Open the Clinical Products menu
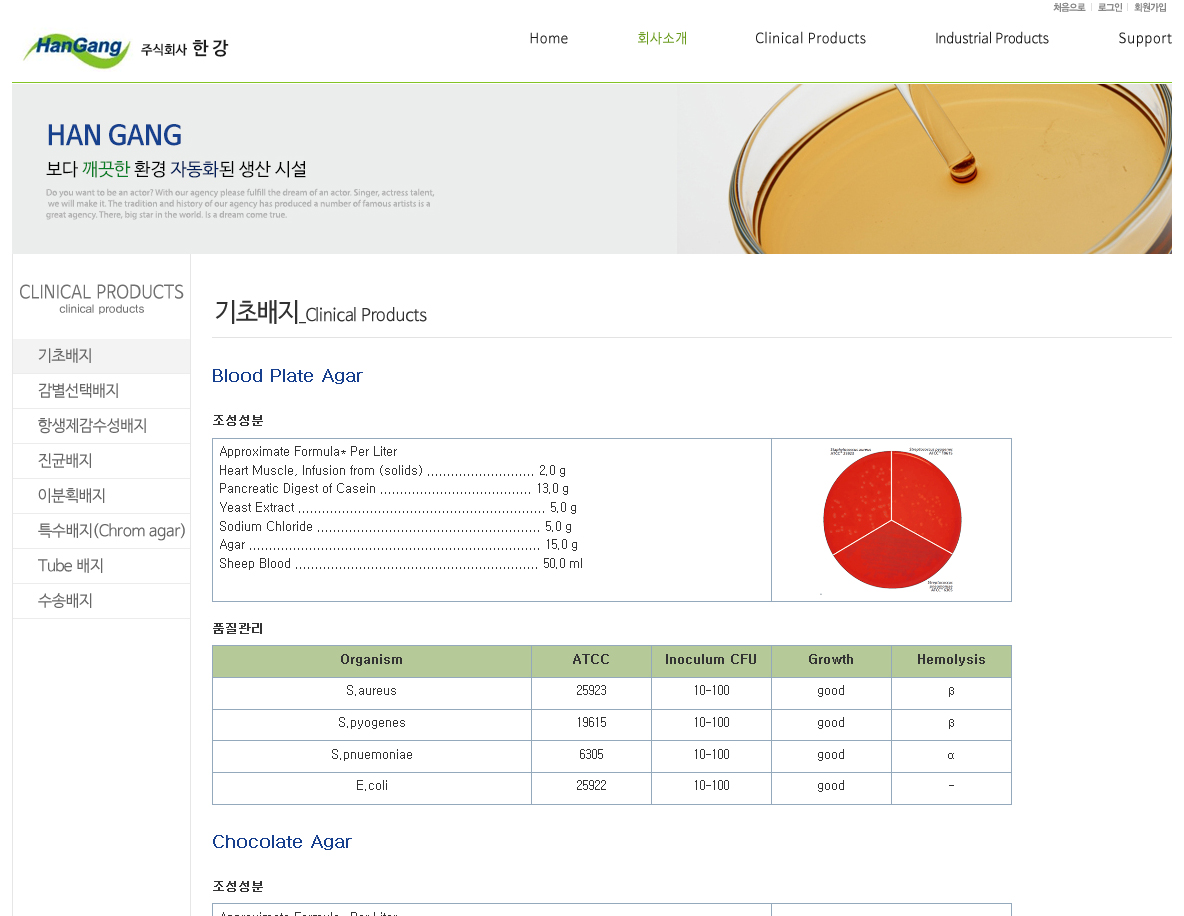The image size is (1184, 916). coord(810,39)
